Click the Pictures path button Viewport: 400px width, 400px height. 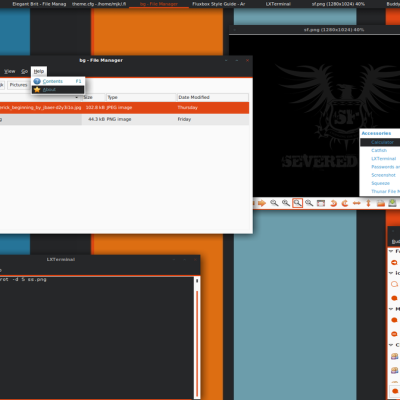tap(18, 85)
